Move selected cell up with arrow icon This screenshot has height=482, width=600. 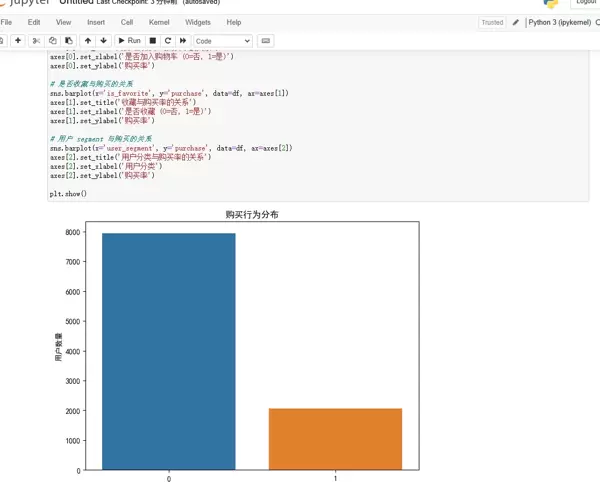pos(88,41)
